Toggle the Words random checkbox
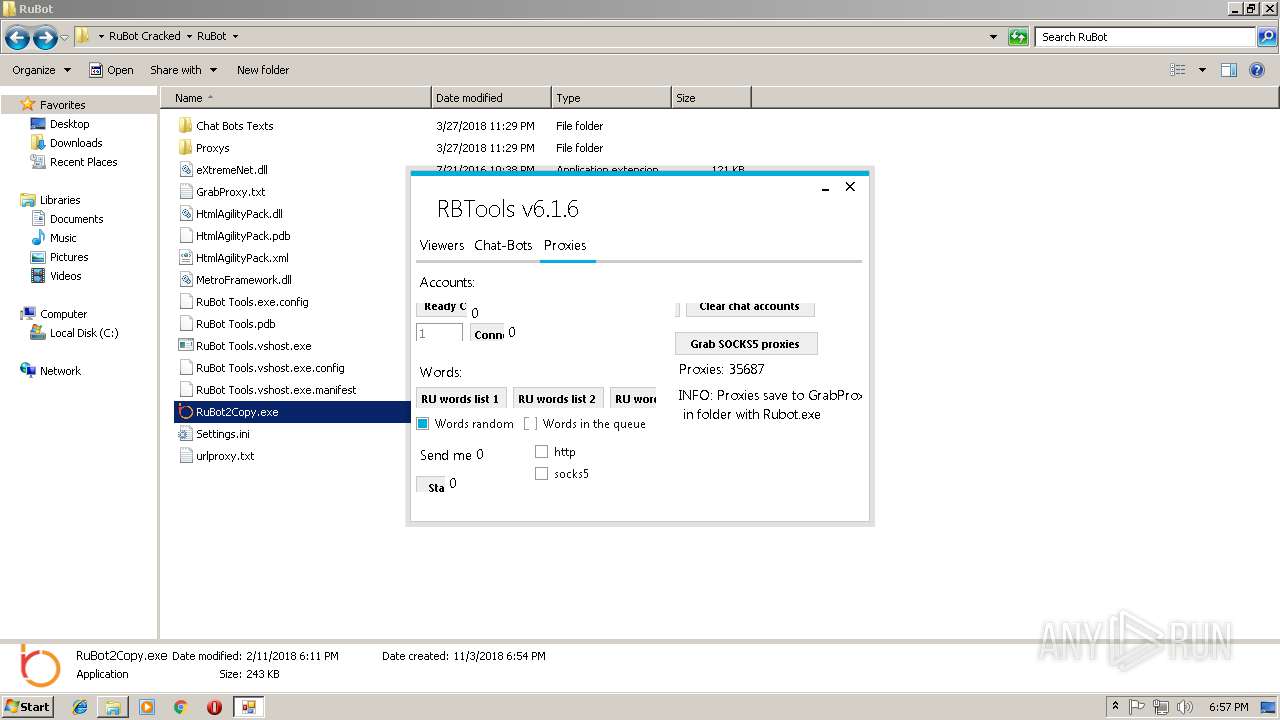The image size is (1280, 720). [x=422, y=424]
